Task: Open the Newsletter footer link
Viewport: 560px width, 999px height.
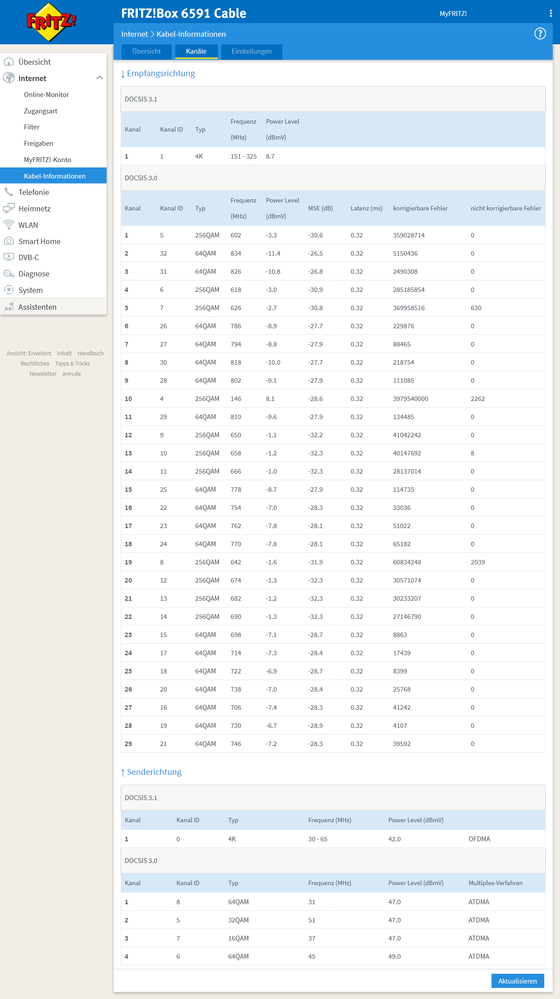Action: tap(43, 373)
